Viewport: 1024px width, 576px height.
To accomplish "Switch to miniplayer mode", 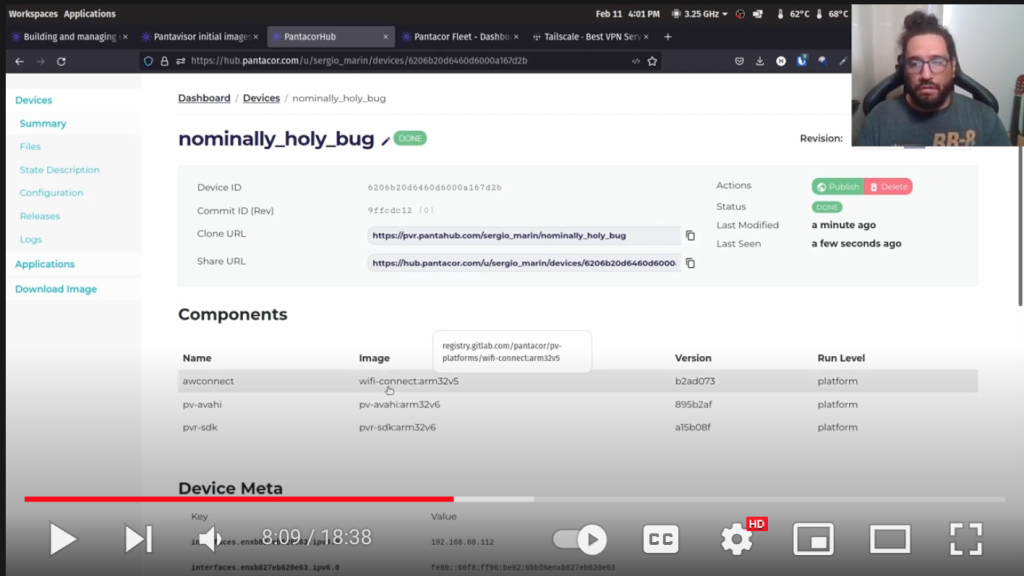I will coord(813,539).
